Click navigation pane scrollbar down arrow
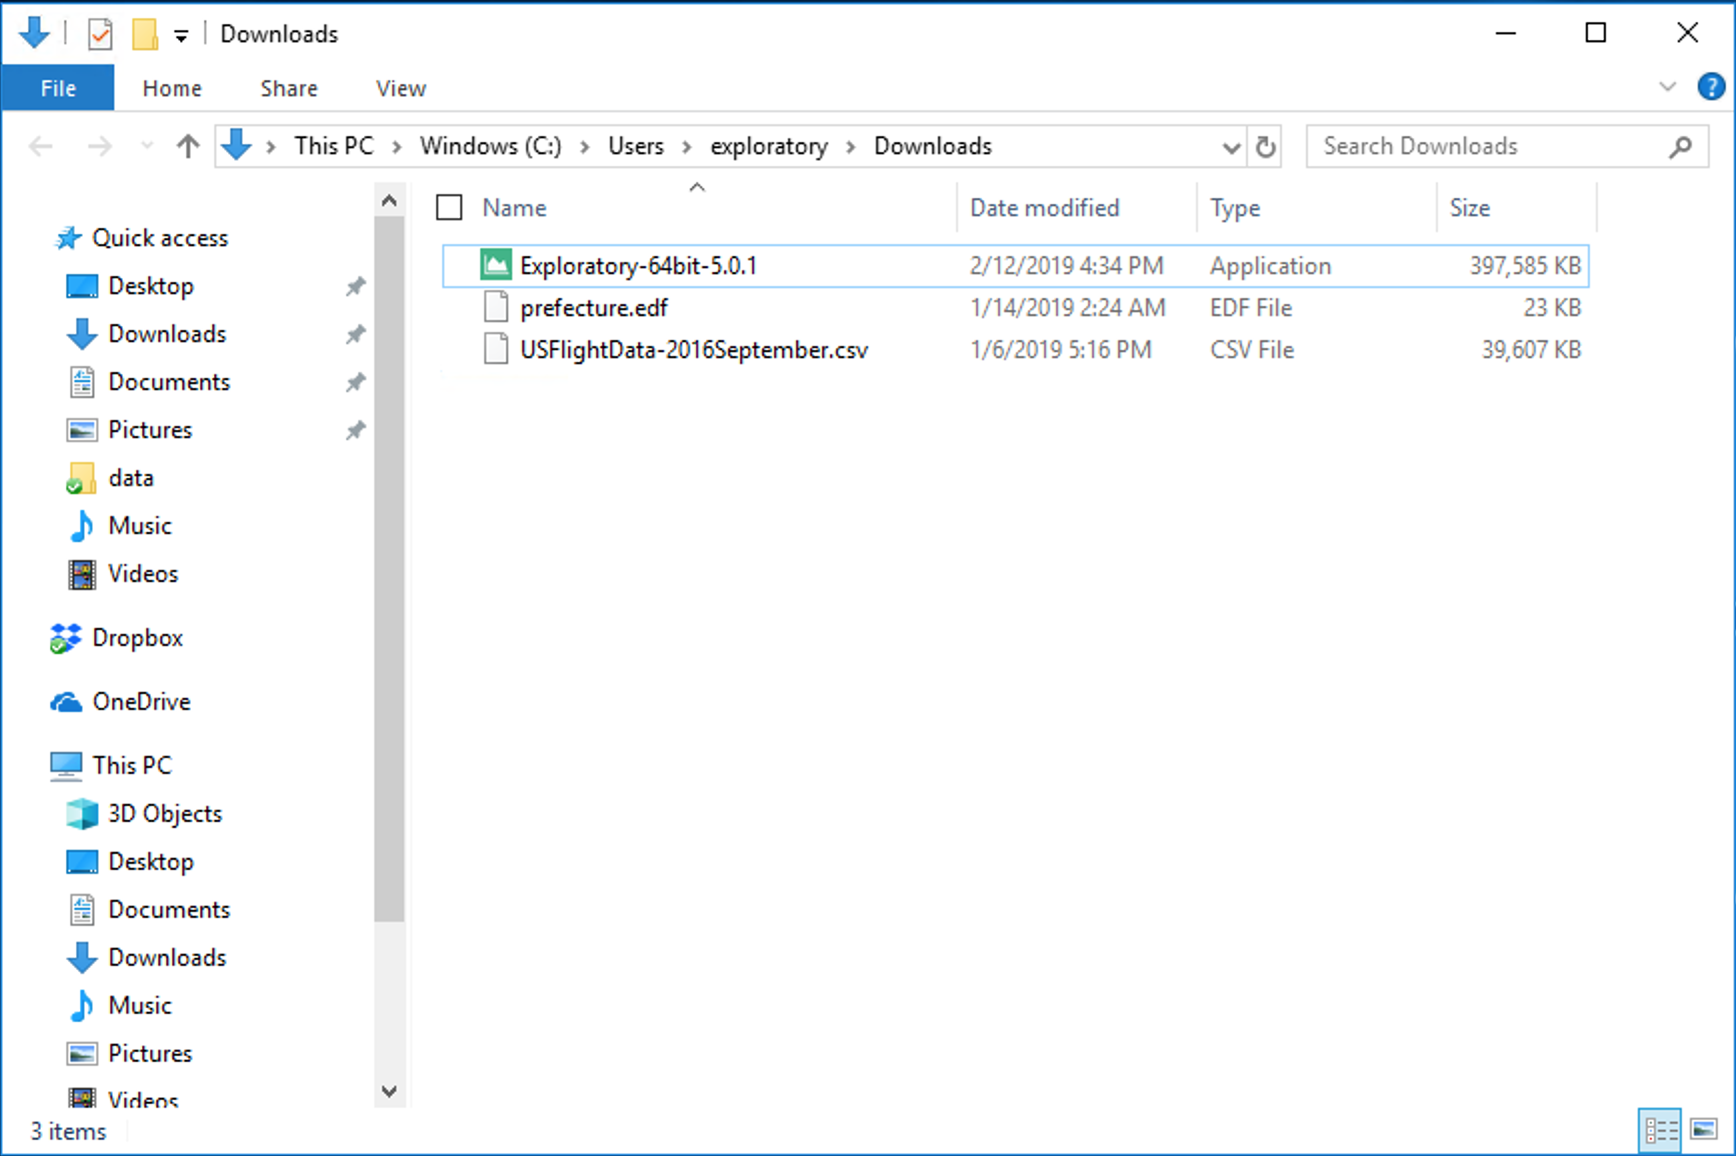 (x=389, y=1091)
